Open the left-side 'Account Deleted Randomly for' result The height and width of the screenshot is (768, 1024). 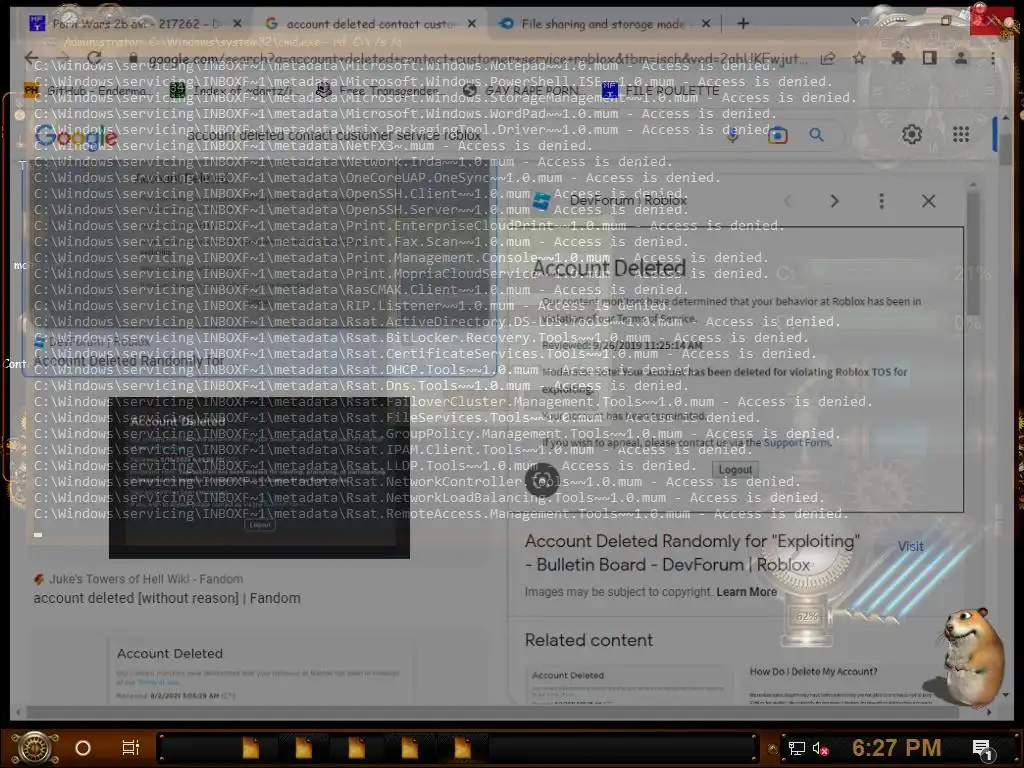point(129,360)
